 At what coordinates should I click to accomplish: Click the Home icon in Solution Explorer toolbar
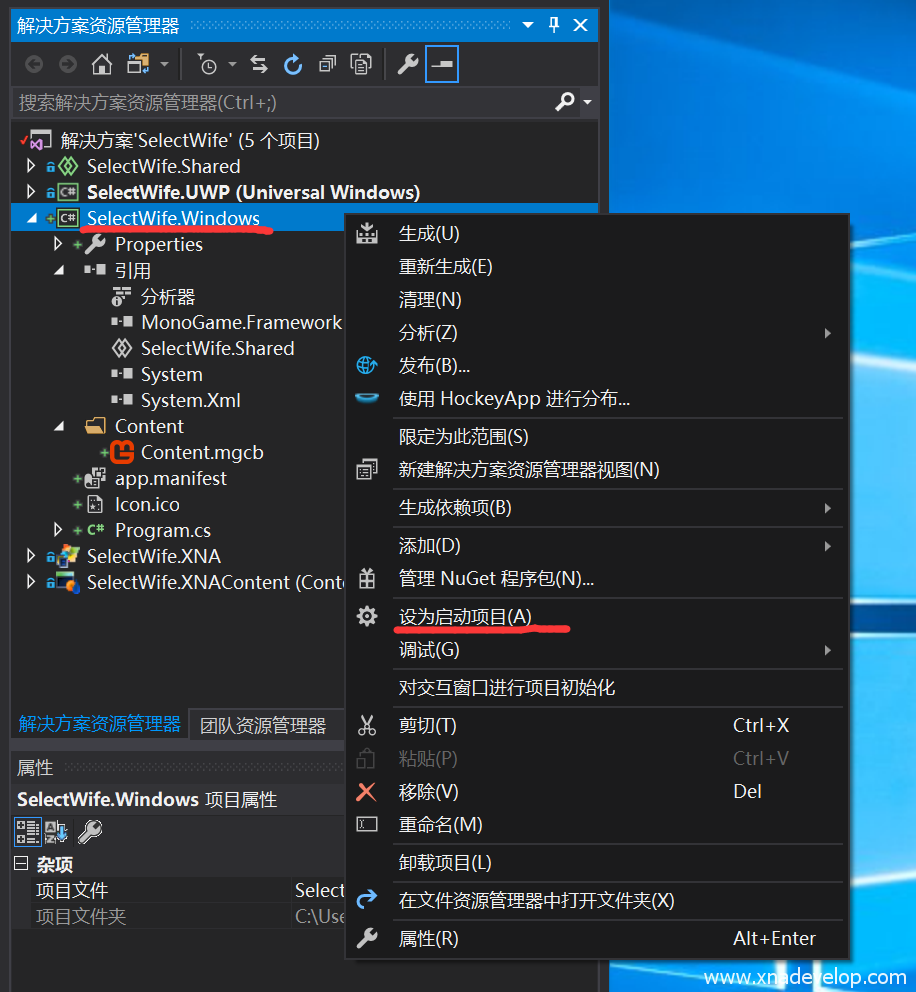point(101,65)
